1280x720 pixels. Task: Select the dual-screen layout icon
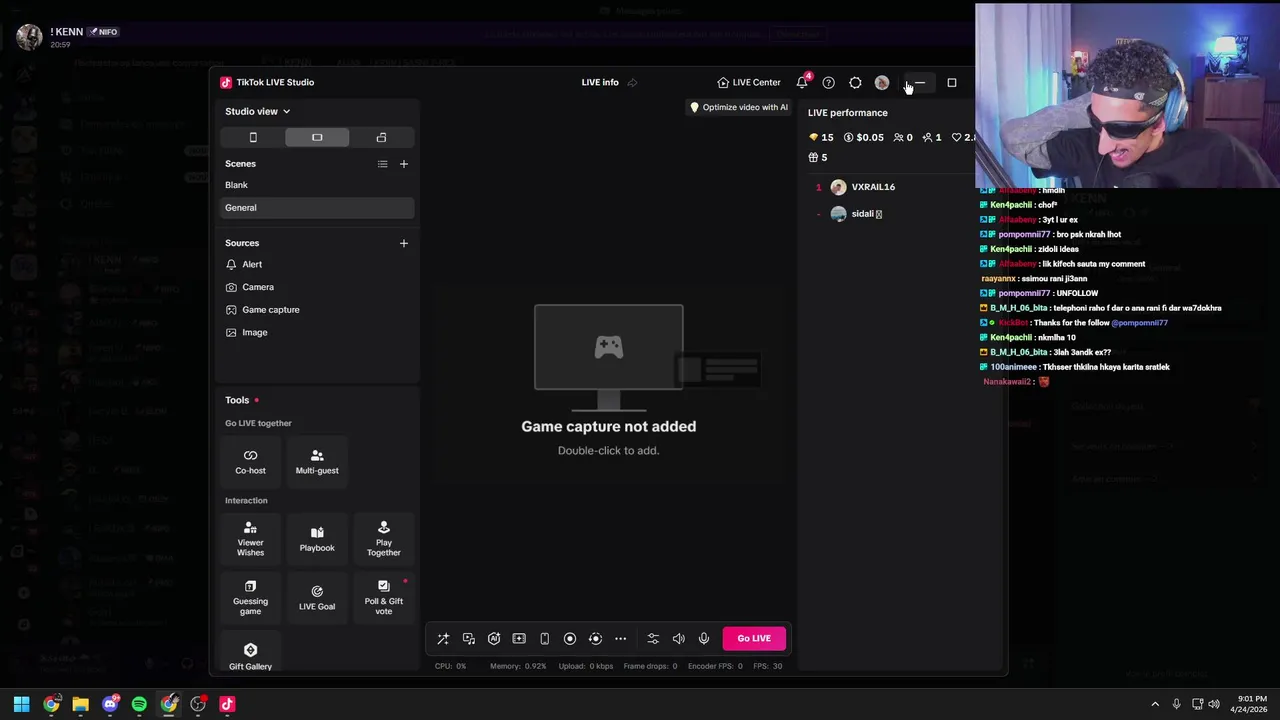(381, 137)
